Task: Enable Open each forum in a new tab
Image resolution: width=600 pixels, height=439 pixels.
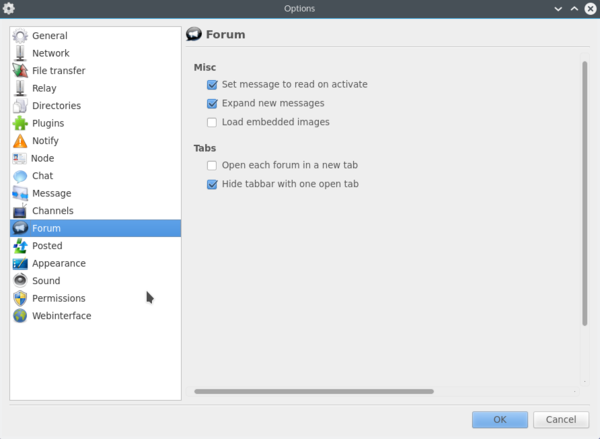Action: coord(212,165)
